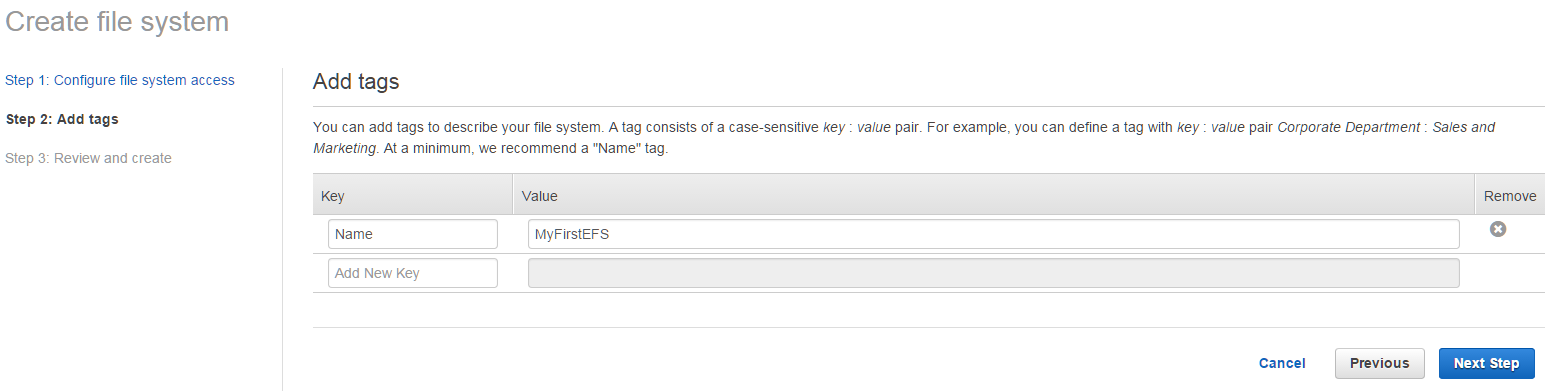This screenshot has height=391, width=1556.
Task: Click the Add tags section heading
Action: 356,82
